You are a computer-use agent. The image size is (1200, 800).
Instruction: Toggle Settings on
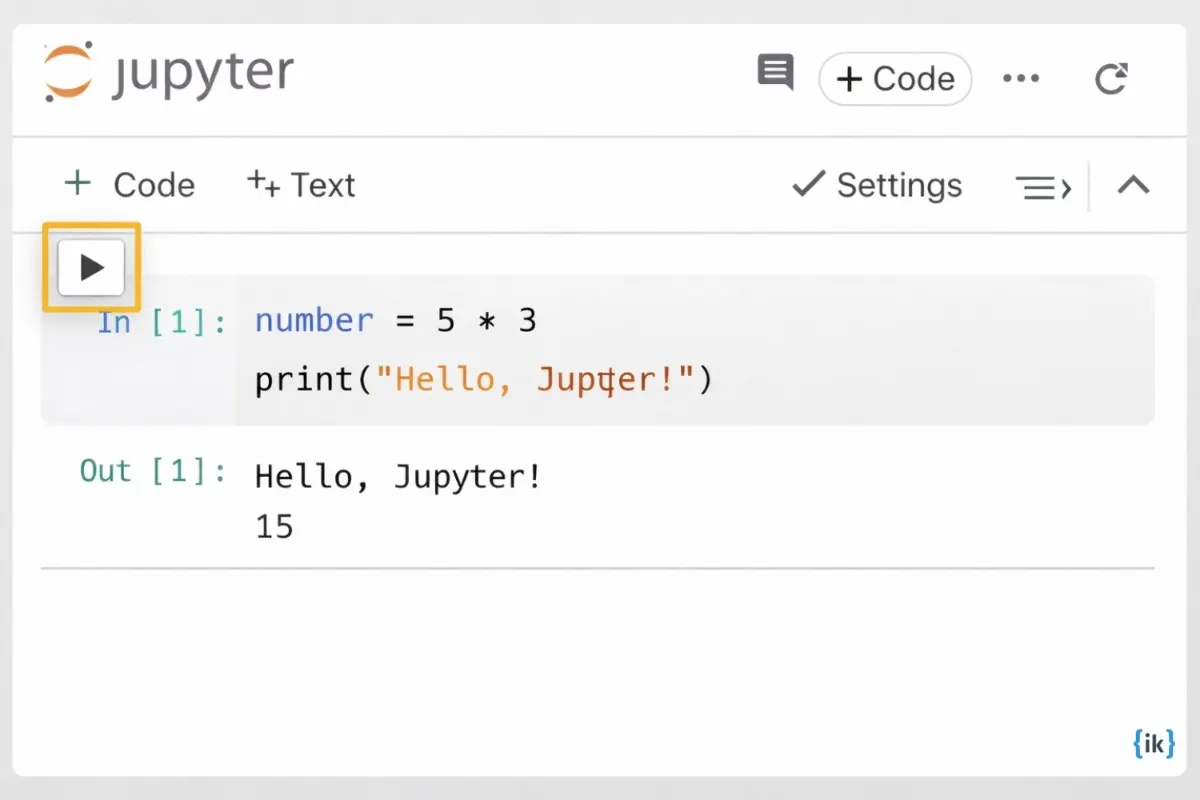point(875,185)
